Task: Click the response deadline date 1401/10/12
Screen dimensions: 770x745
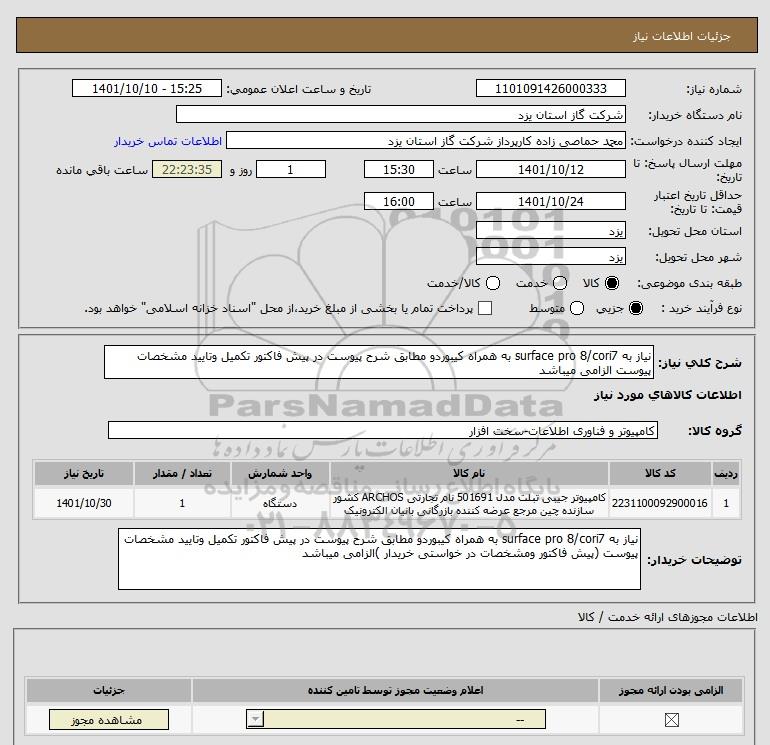Action: tap(550, 169)
